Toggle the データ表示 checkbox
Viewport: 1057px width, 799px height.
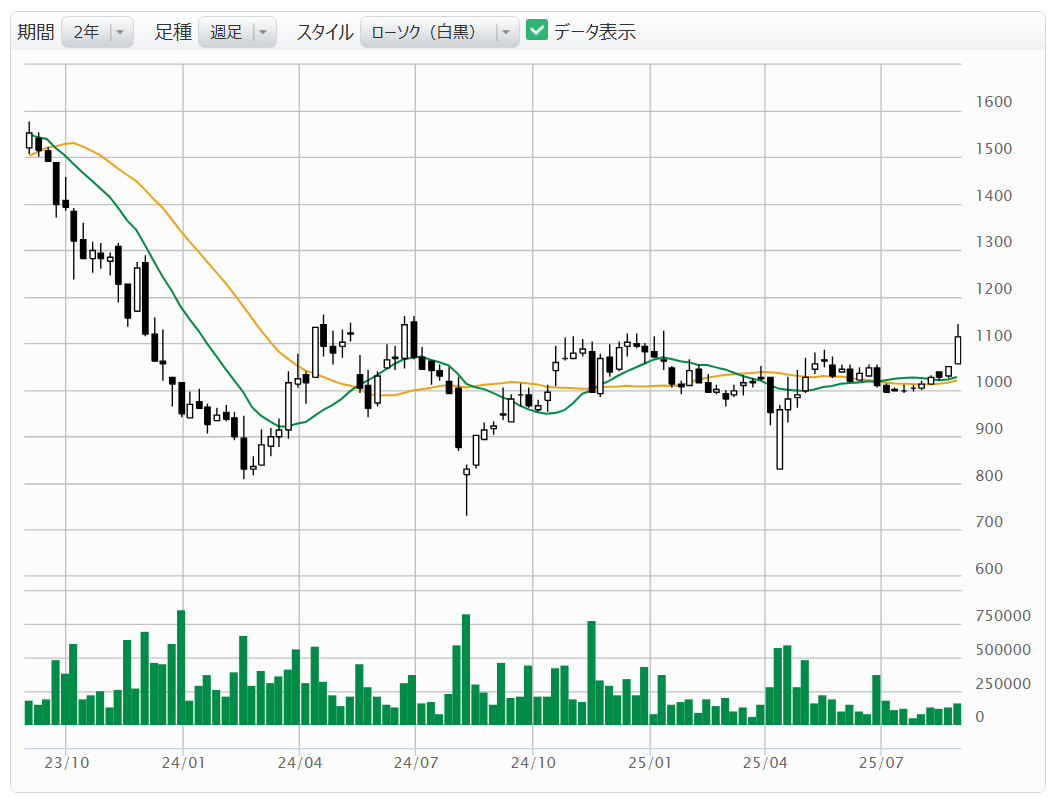pos(537,31)
